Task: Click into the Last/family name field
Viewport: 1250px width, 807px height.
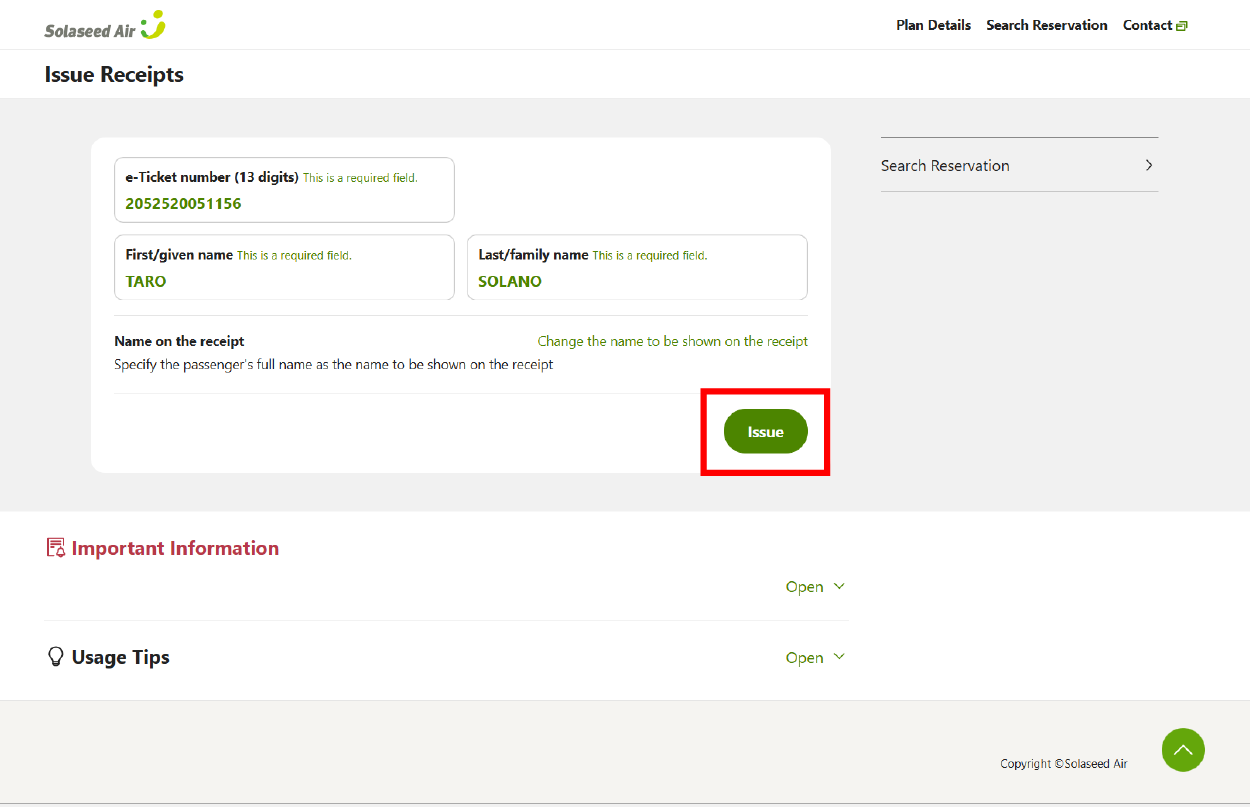Action: click(x=637, y=281)
